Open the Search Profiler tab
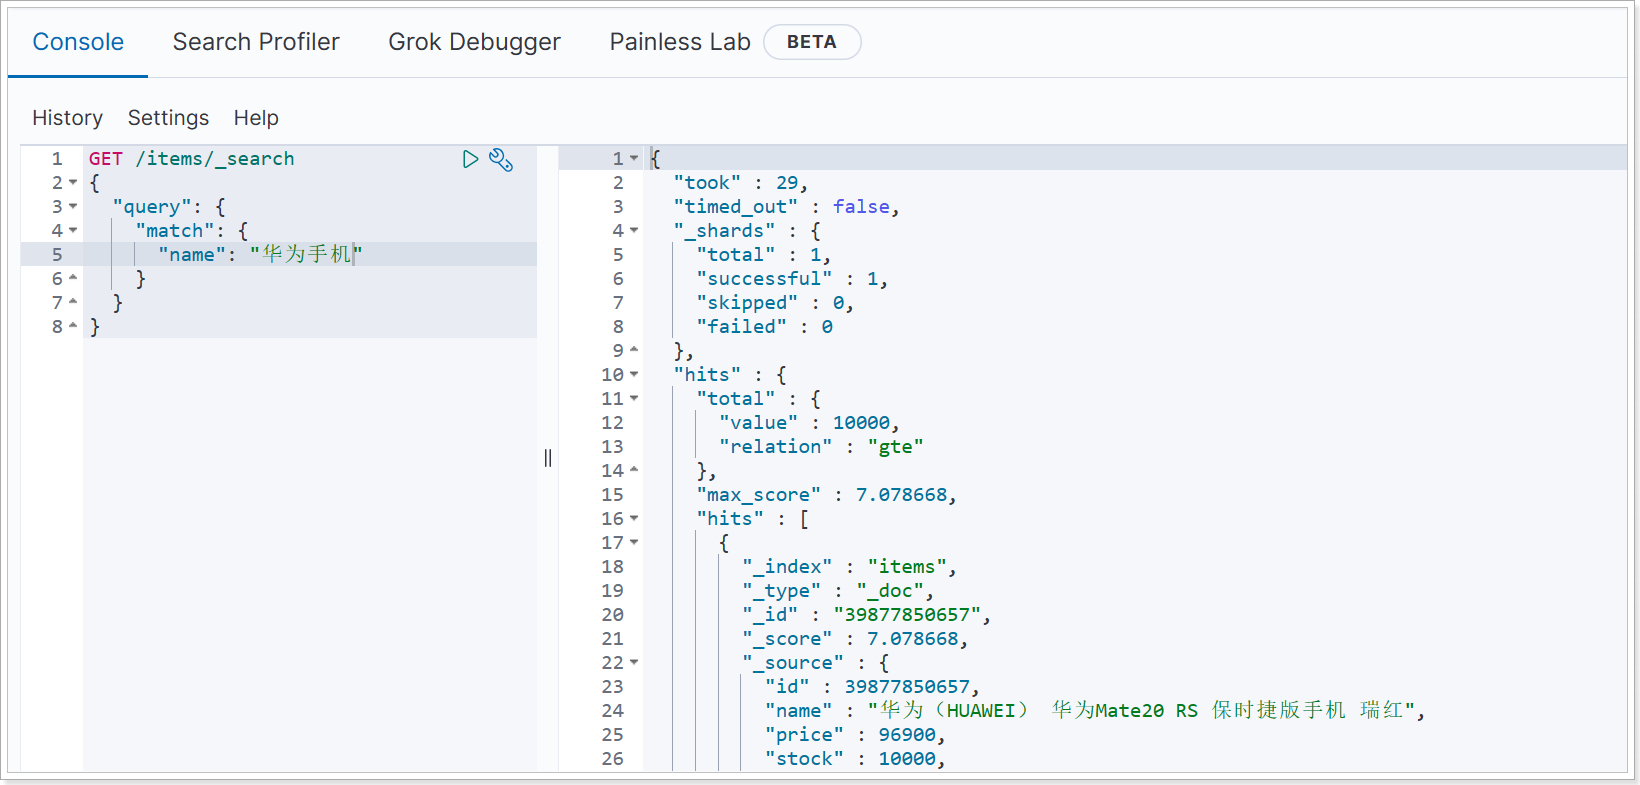This screenshot has height=785, width=1640. click(256, 42)
